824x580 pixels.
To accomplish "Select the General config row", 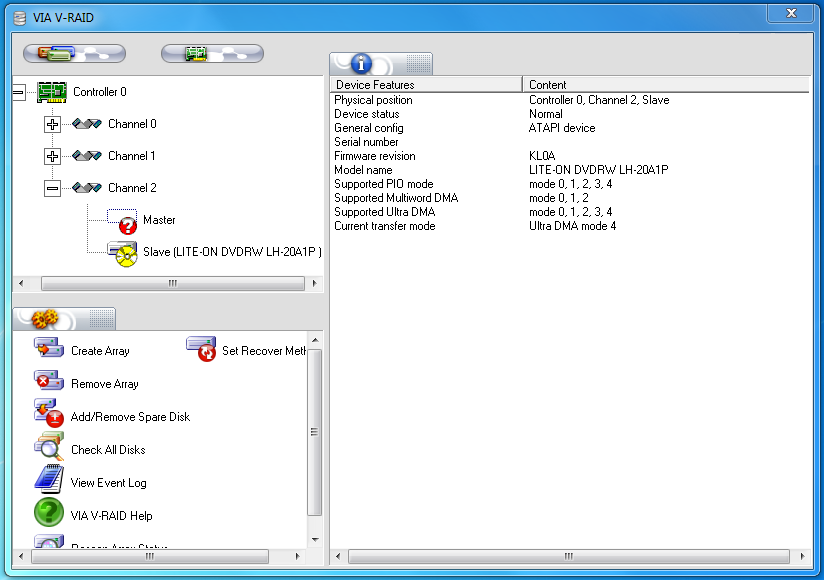I will 570,128.
